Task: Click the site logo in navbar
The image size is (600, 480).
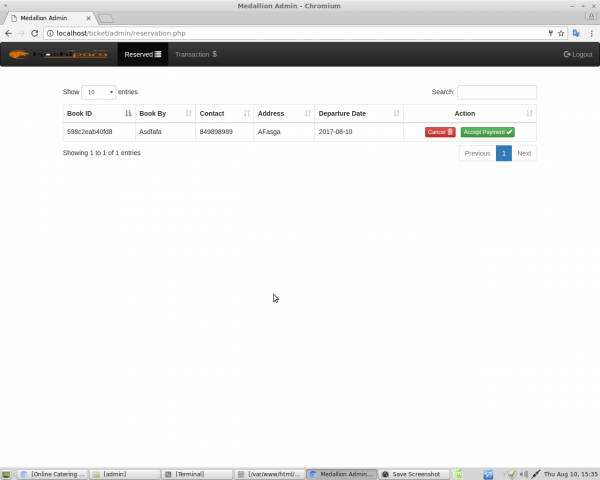Action: (x=58, y=54)
